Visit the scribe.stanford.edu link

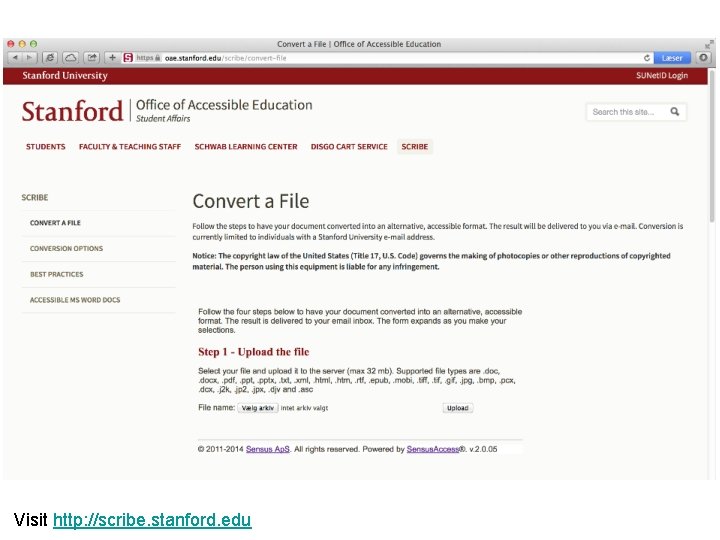click(152, 520)
